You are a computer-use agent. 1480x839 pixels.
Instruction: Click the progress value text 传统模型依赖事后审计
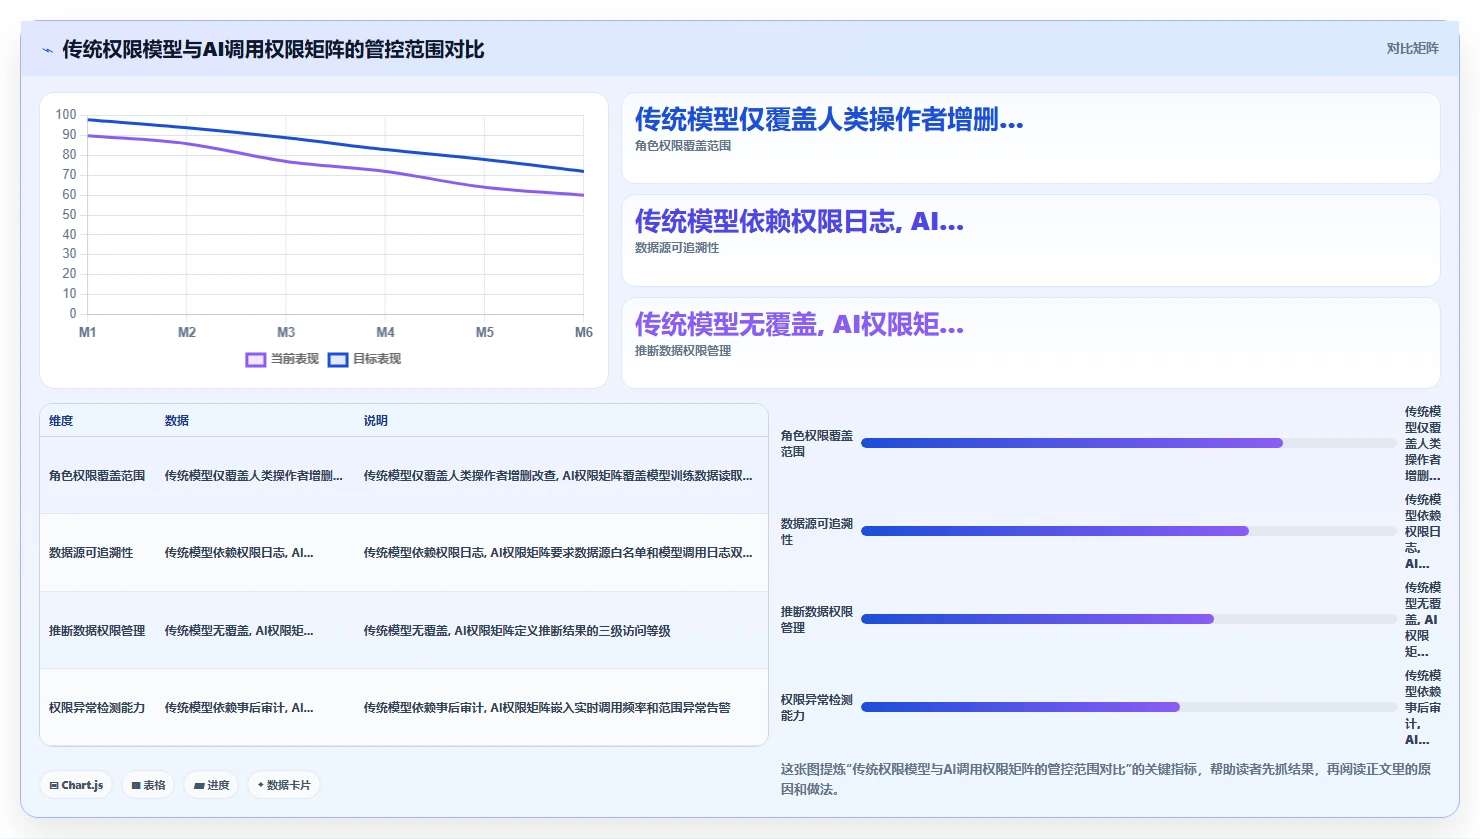click(1422, 707)
